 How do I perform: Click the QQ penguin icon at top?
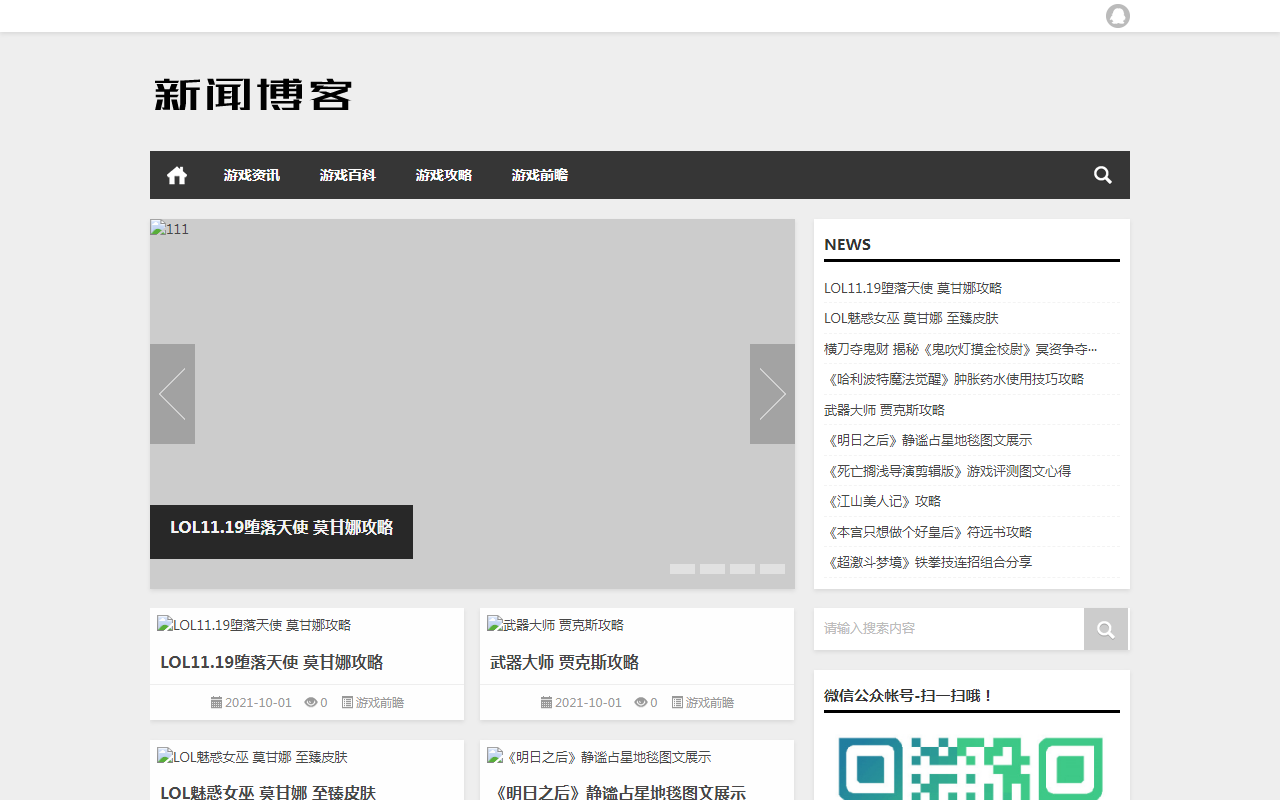(x=1118, y=16)
